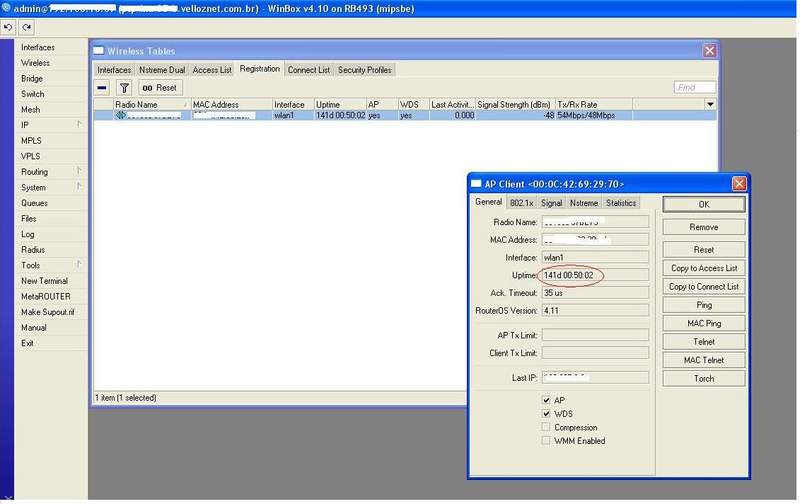Open the Statistics tab in AP Client
The width and height of the screenshot is (800, 504).
pos(621,203)
